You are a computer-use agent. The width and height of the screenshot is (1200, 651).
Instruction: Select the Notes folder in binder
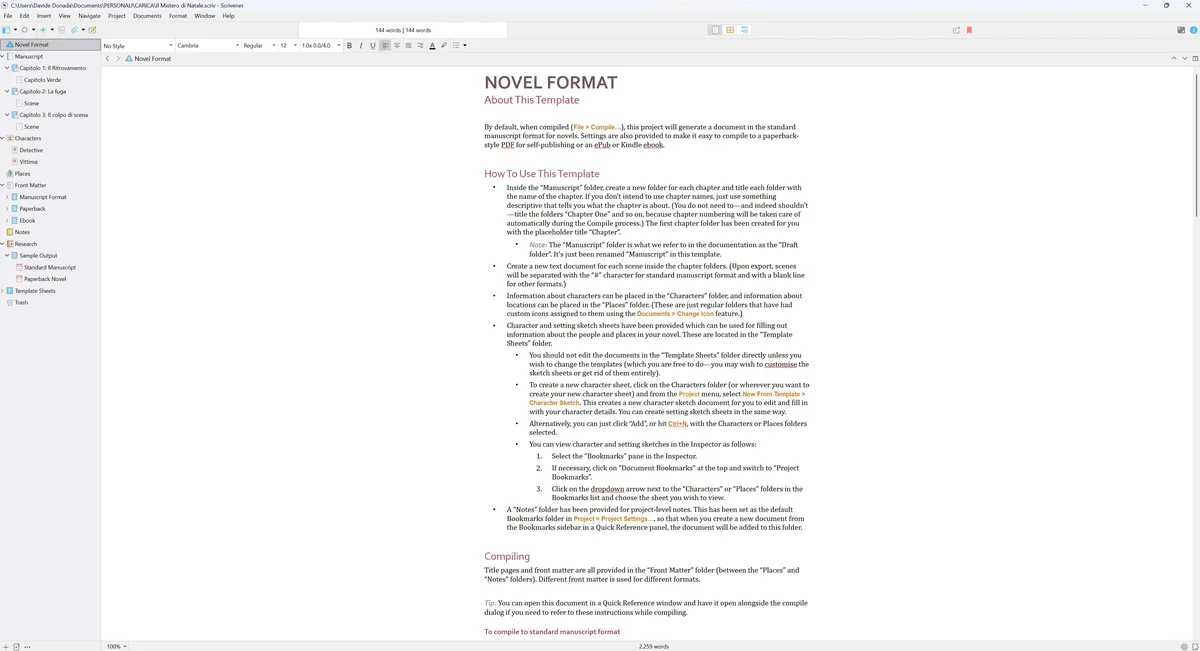(x=22, y=232)
